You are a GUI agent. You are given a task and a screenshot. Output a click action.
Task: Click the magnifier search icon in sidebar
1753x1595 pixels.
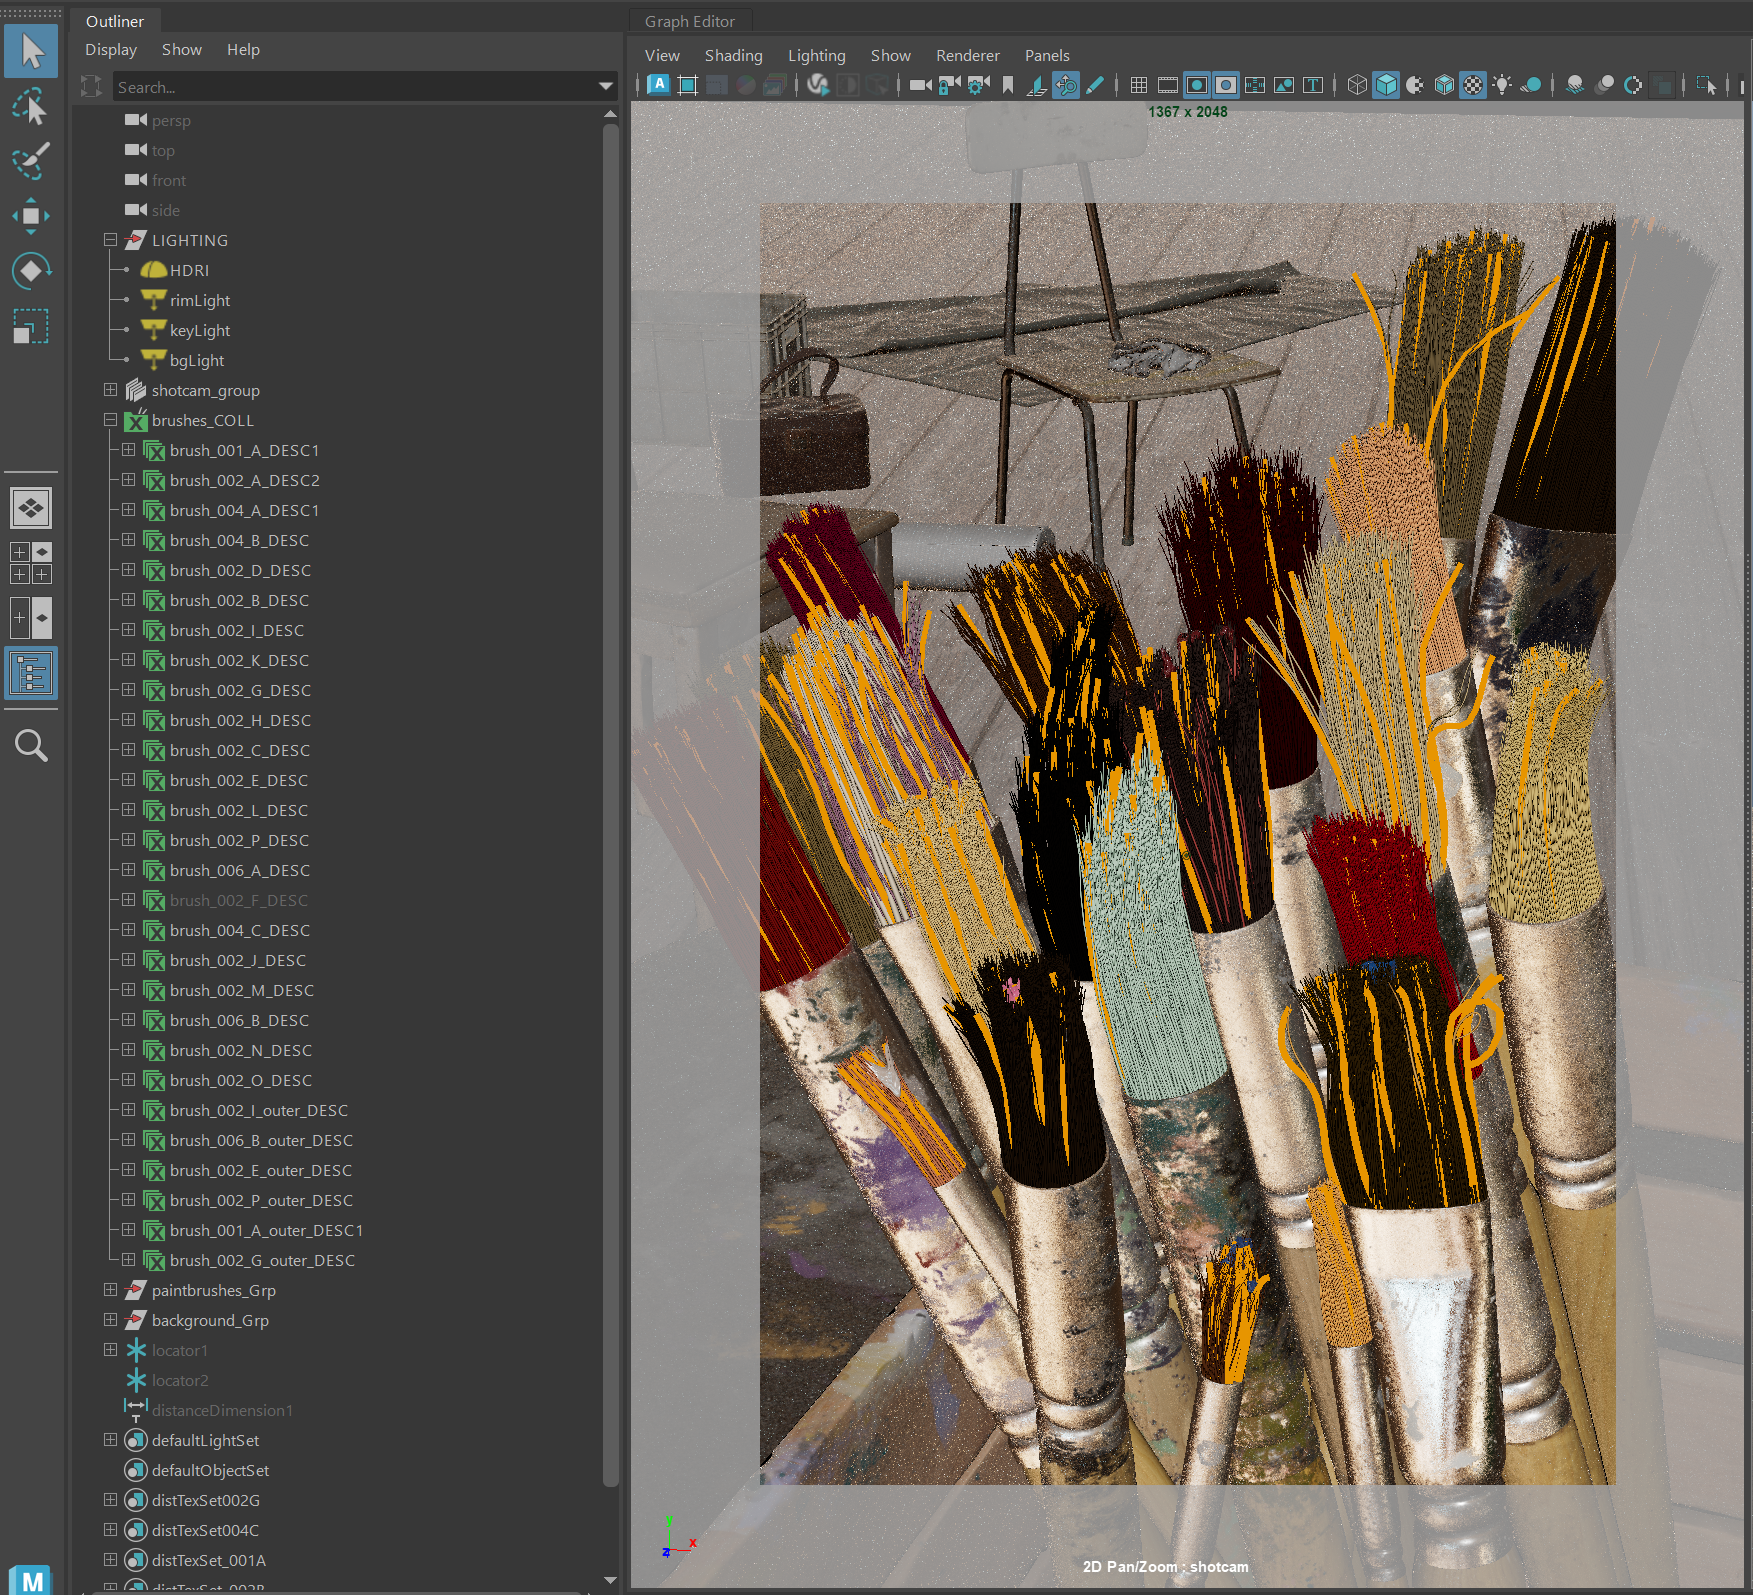(30, 746)
